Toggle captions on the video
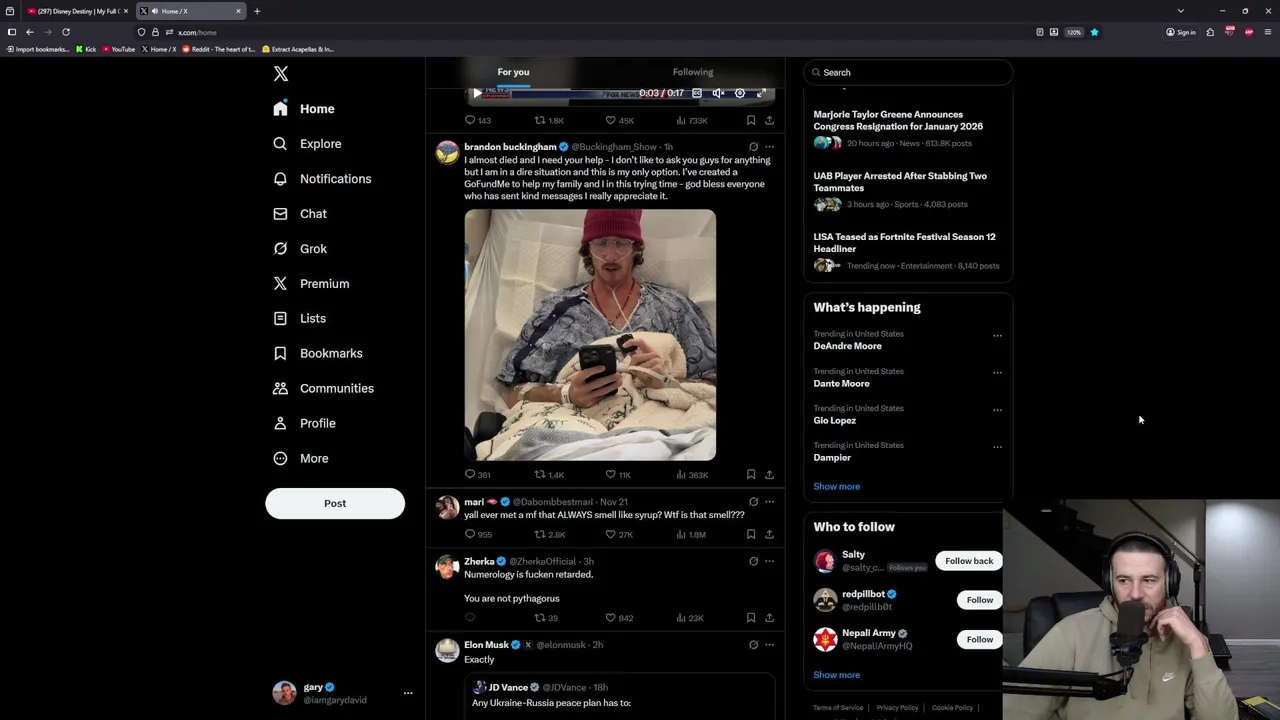 click(x=697, y=93)
